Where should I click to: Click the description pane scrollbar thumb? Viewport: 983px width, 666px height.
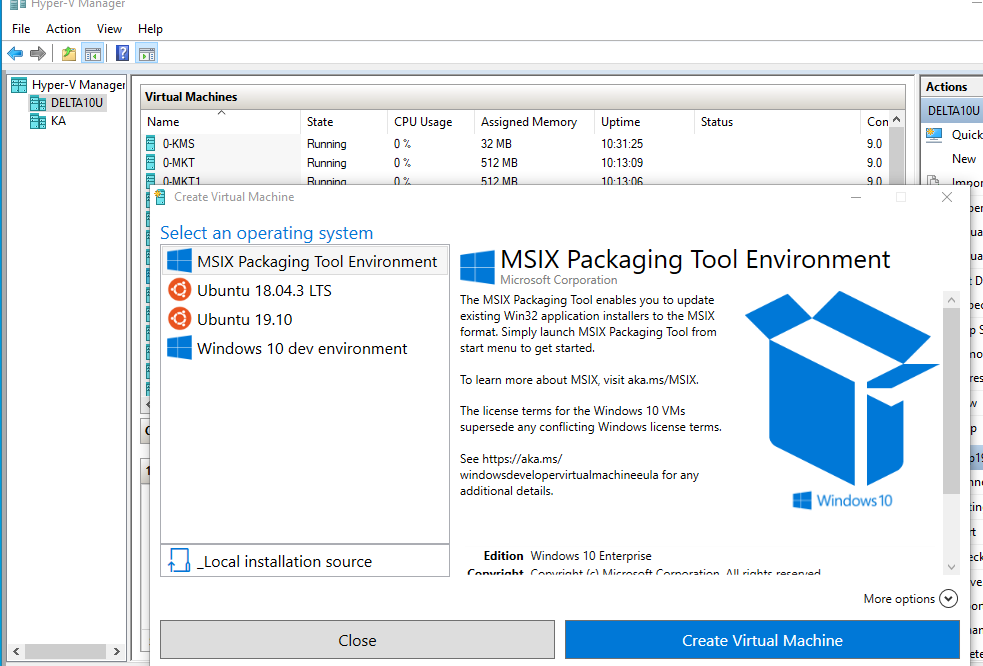tap(951, 400)
